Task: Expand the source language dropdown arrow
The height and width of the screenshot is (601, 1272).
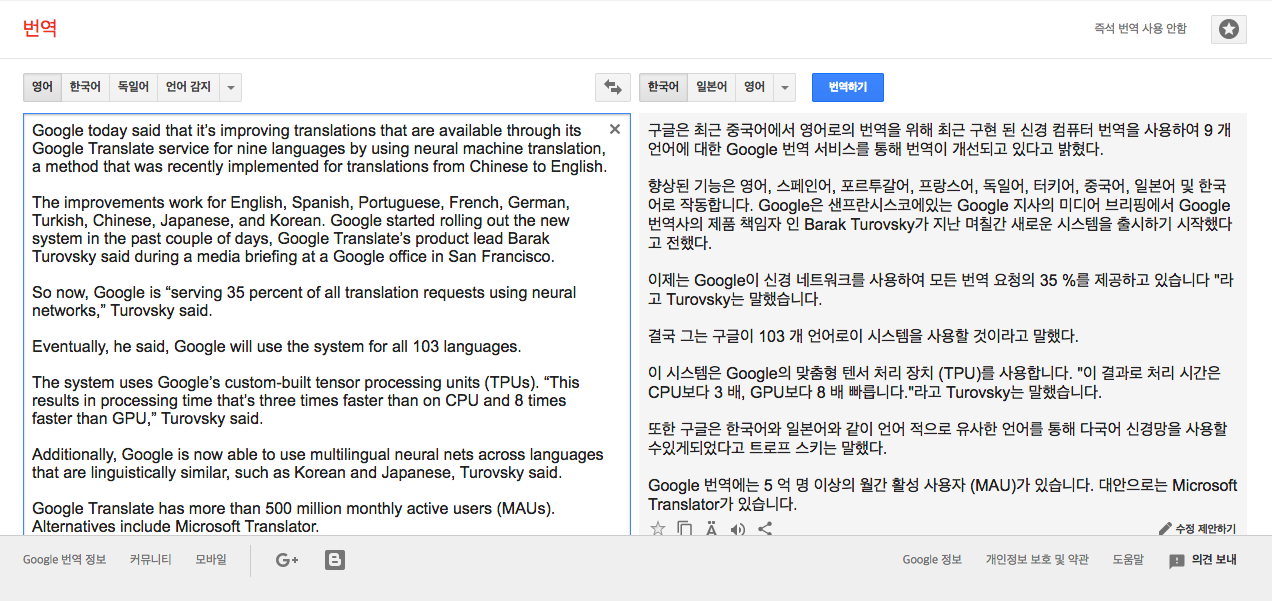Action: coord(231,87)
